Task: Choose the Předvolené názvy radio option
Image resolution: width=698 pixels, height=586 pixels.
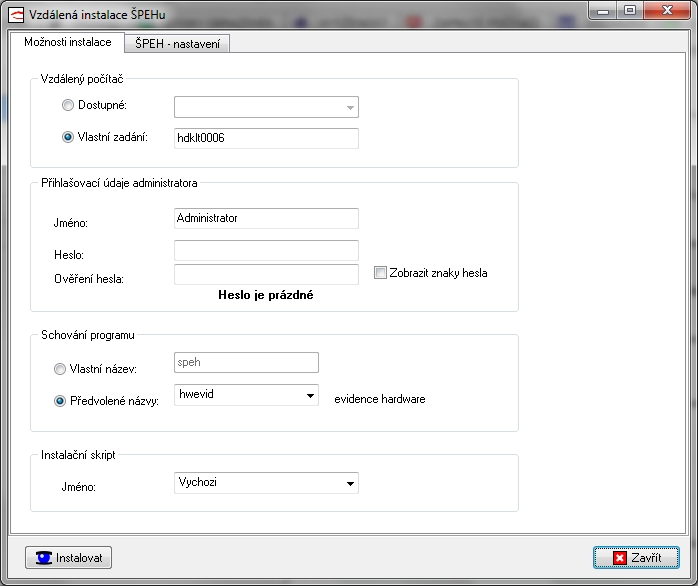Action: coord(61,402)
